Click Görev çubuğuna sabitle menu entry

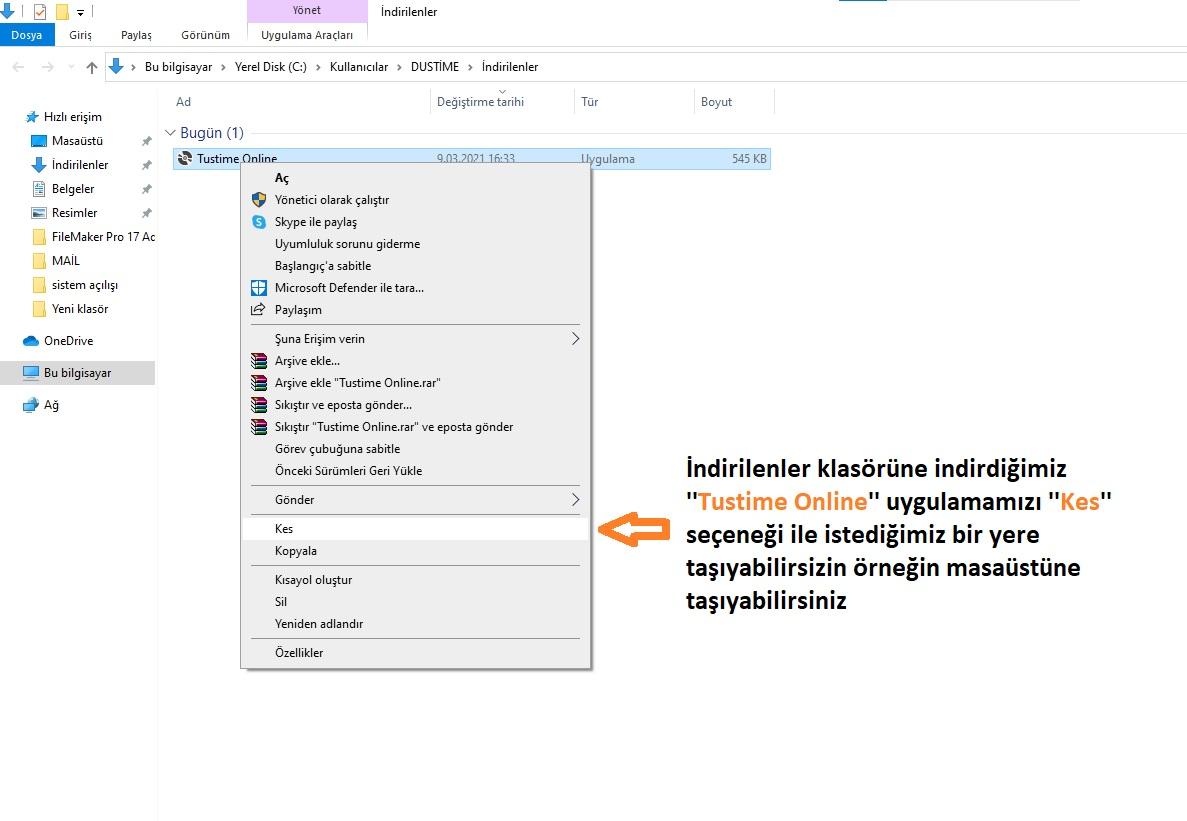(x=415, y=449)
